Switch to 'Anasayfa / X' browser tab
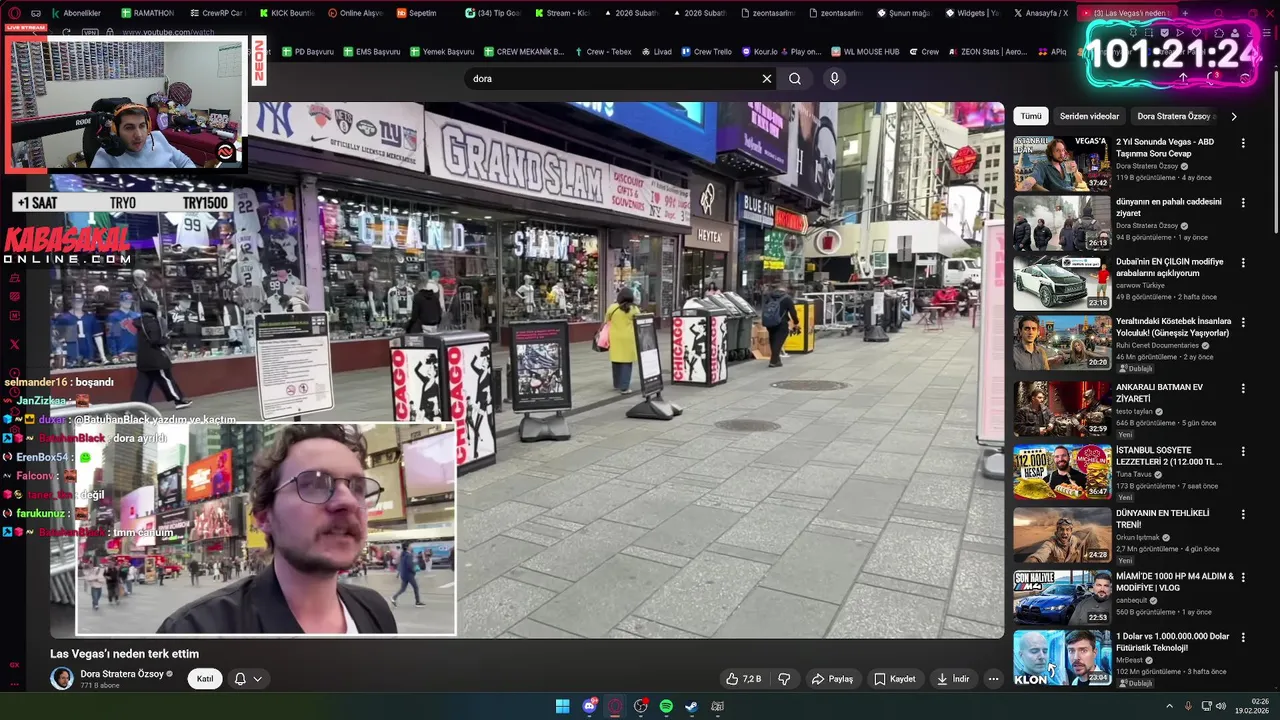 1041,13
